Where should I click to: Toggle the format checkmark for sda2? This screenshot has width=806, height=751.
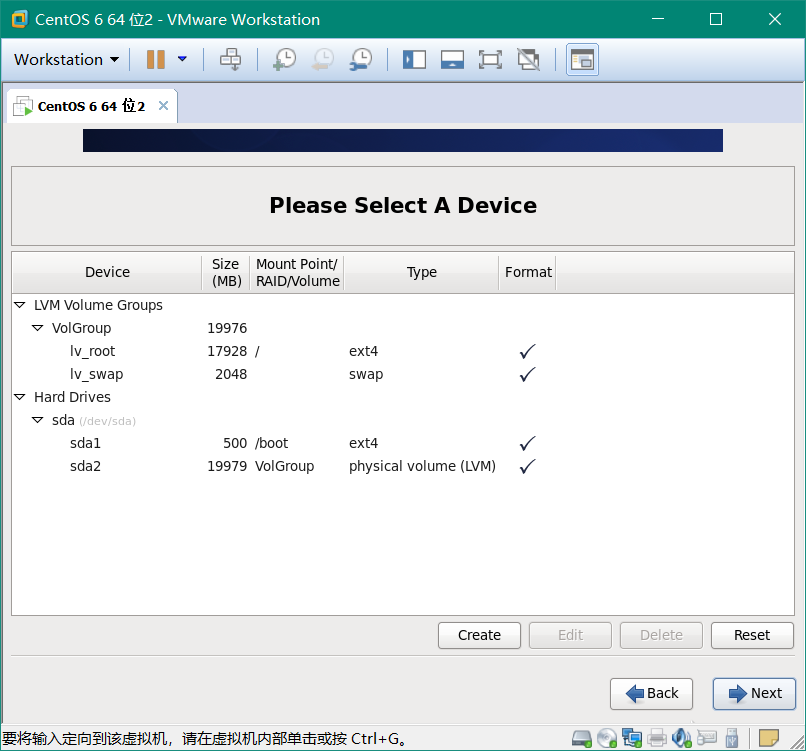click(527, 467)
